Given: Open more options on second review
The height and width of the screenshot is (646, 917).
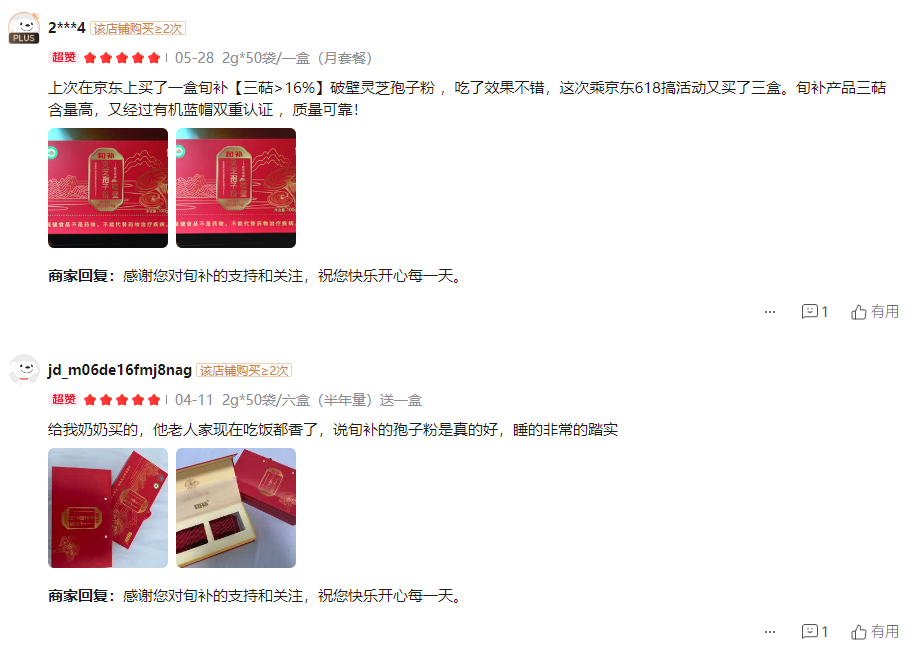Looking at the screenshot, I should [x=770, y=632].
